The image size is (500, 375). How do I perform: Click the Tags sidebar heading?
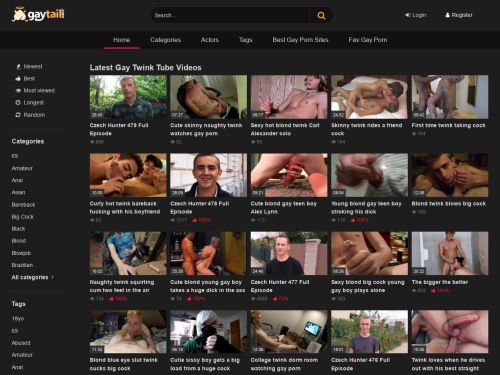click(18, 304)
